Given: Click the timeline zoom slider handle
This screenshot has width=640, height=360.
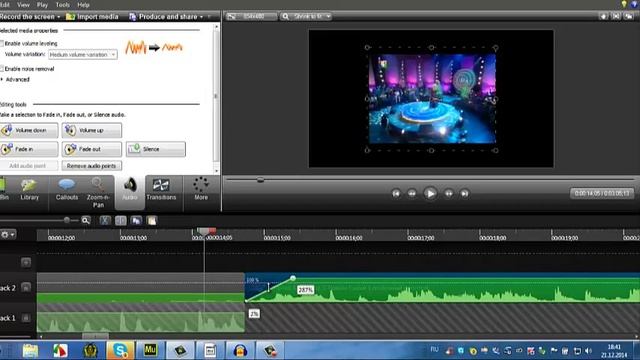Looking at the screenshot, I should [x=67, y=220].
